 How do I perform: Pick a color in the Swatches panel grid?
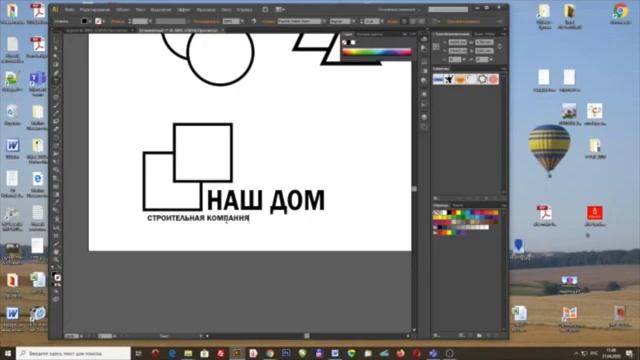coord(465,222)
